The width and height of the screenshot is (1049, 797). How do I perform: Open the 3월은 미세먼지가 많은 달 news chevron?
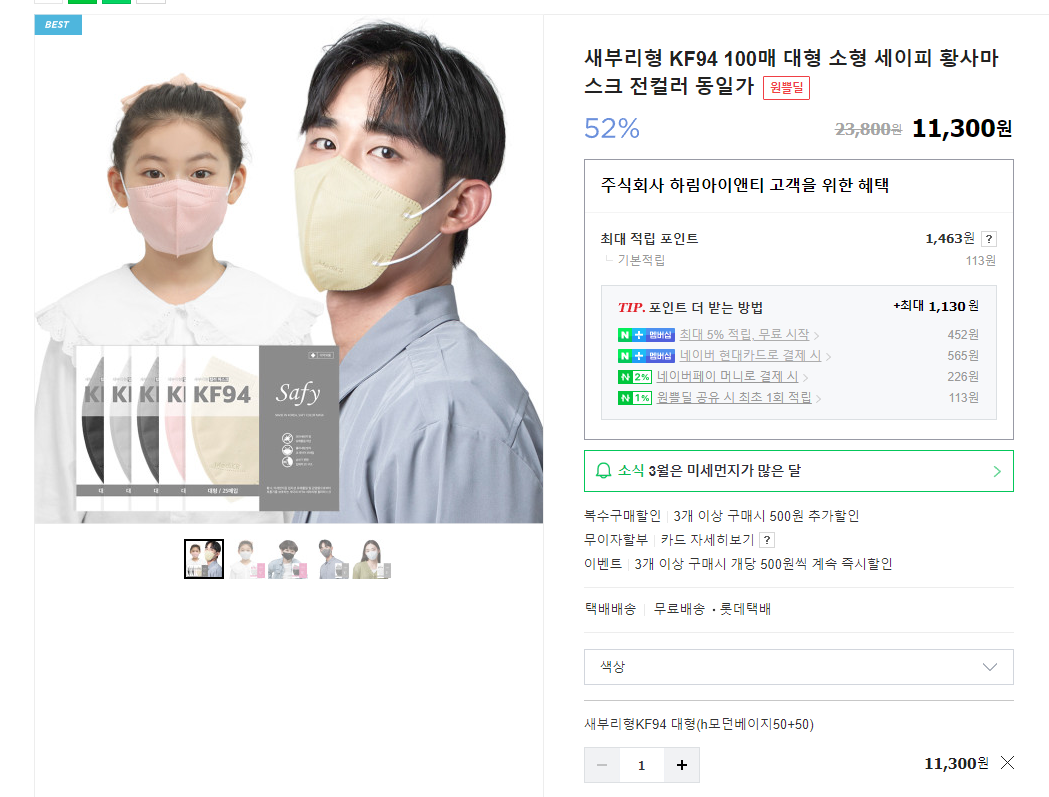(997, 471)
